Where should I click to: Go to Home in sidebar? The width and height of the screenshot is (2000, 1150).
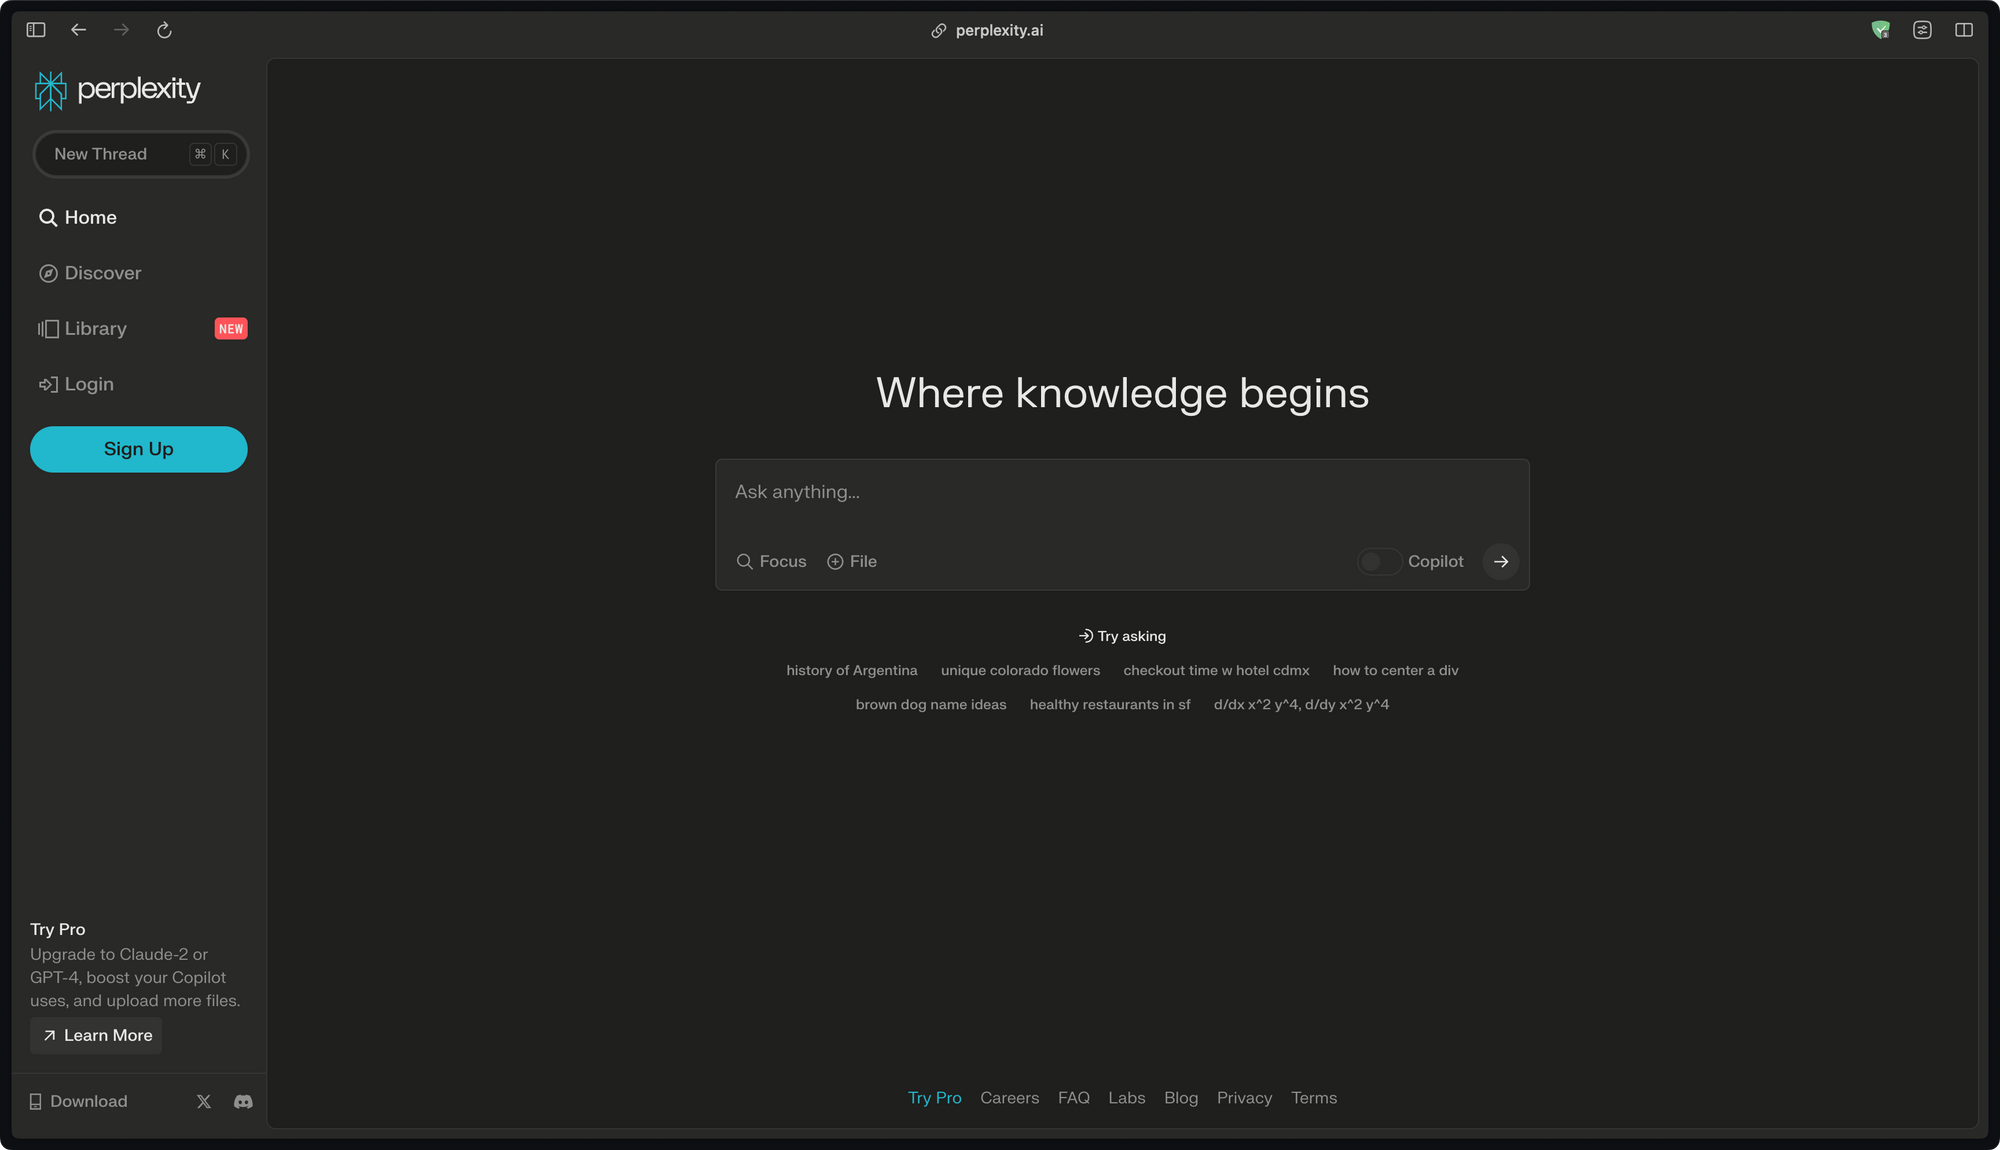click(x=78, y=218)
